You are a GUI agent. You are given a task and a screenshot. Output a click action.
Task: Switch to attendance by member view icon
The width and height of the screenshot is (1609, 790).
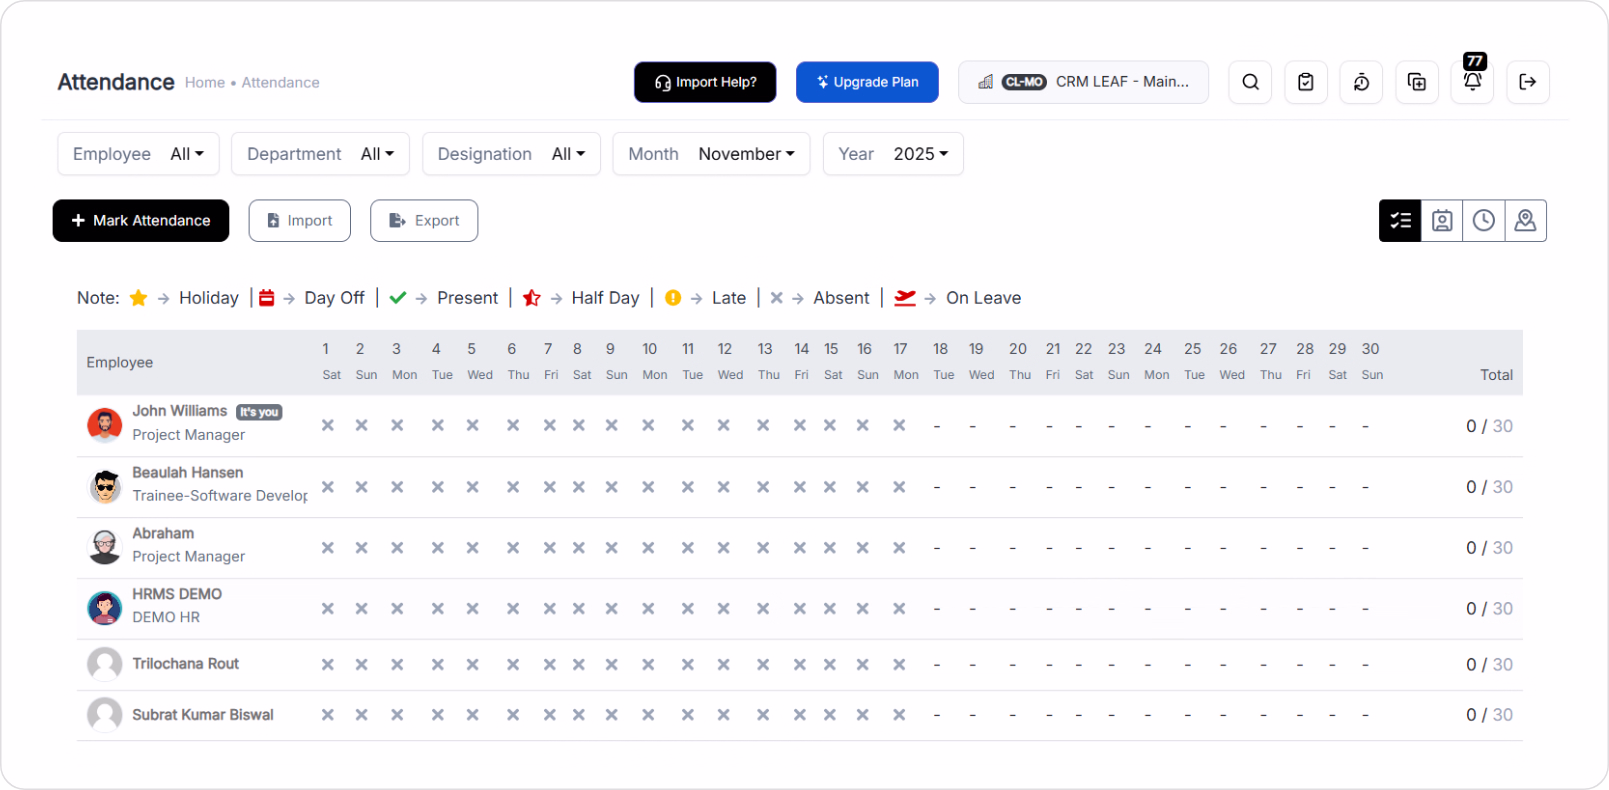[x=1442, y=221]
